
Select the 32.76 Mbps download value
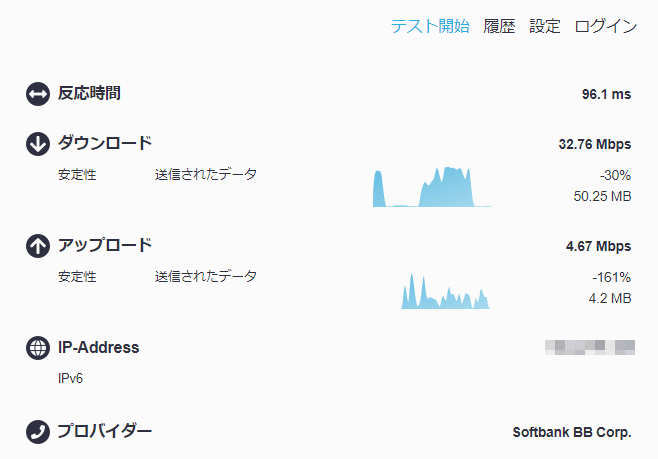(x=595, y=144)
